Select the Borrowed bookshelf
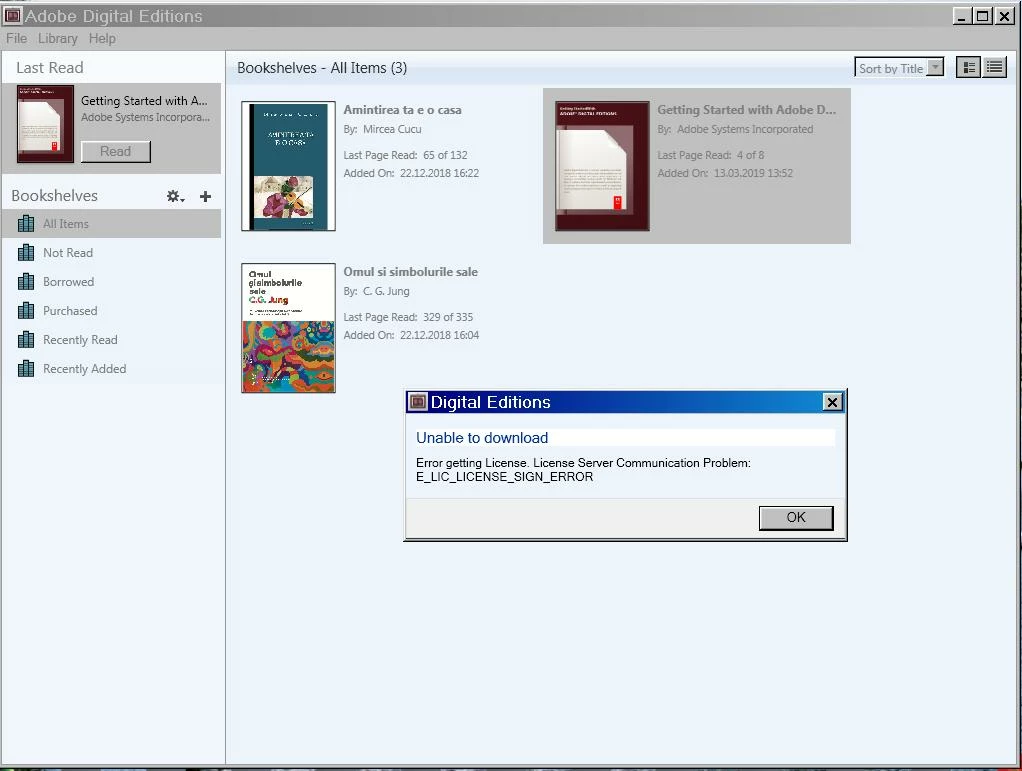Viewport: 1022px width, 771px height. [x=111, y=282]
